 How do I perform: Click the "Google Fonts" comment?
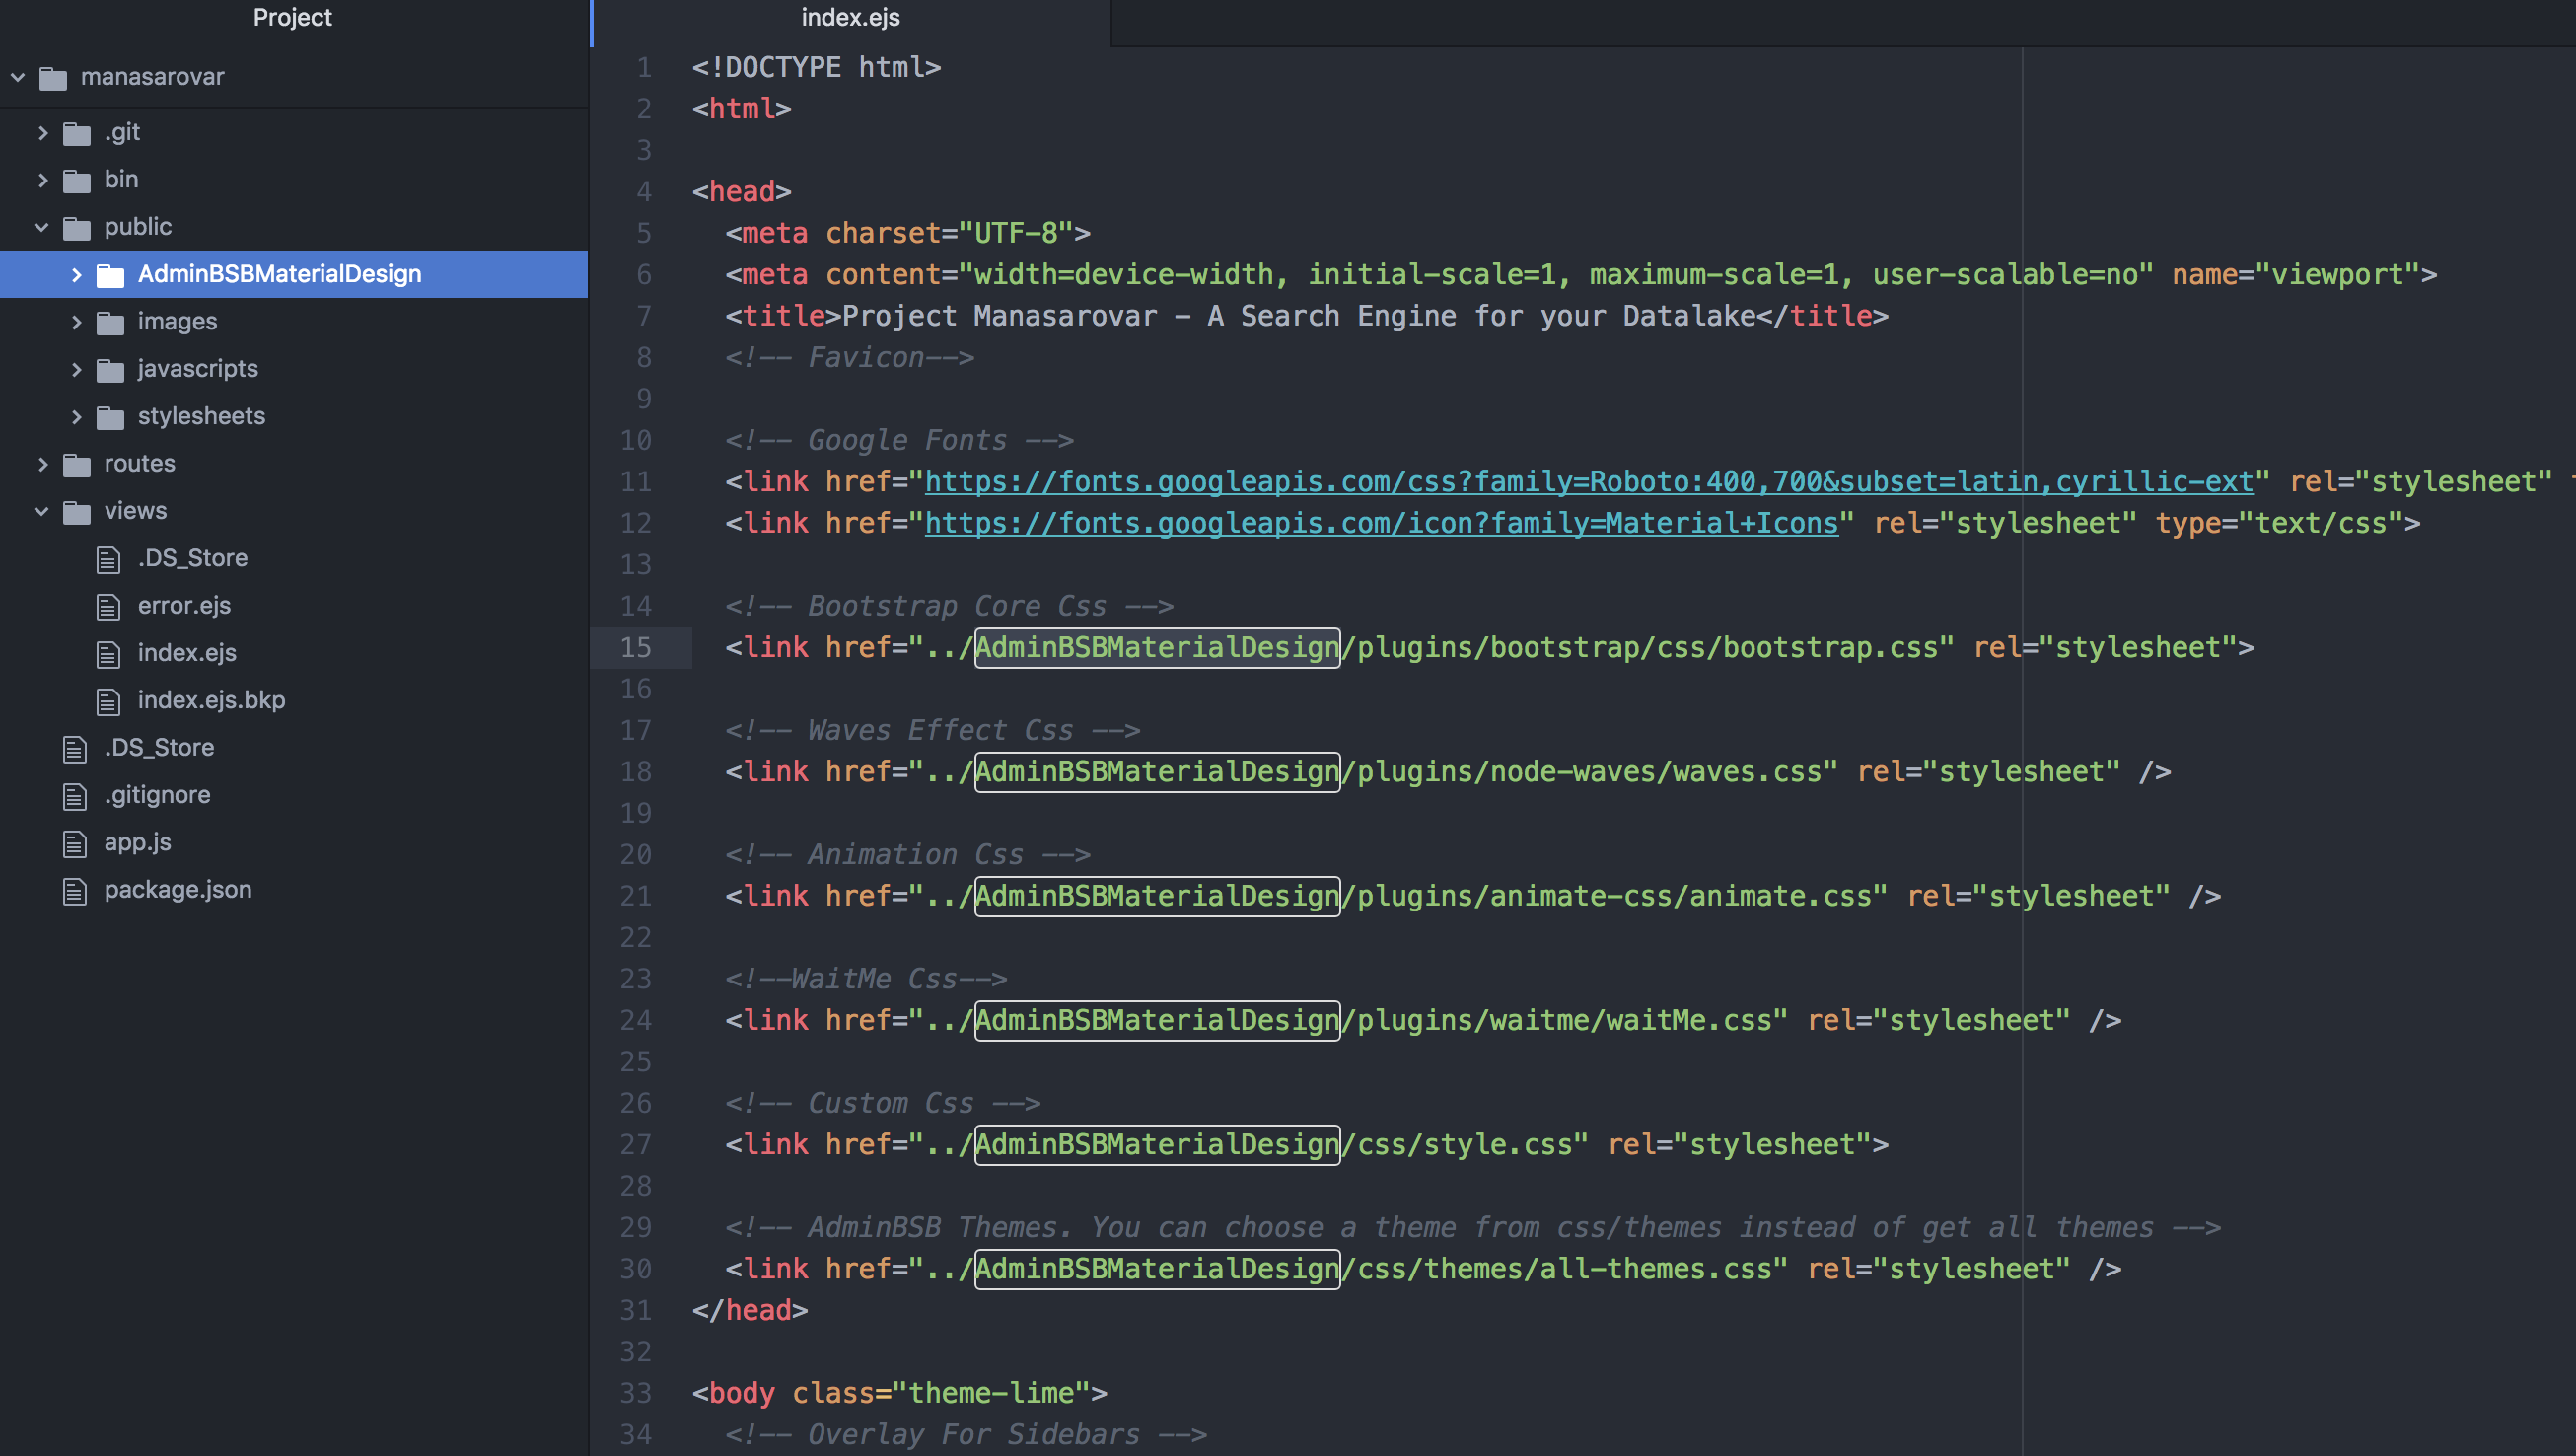[899, 440]
